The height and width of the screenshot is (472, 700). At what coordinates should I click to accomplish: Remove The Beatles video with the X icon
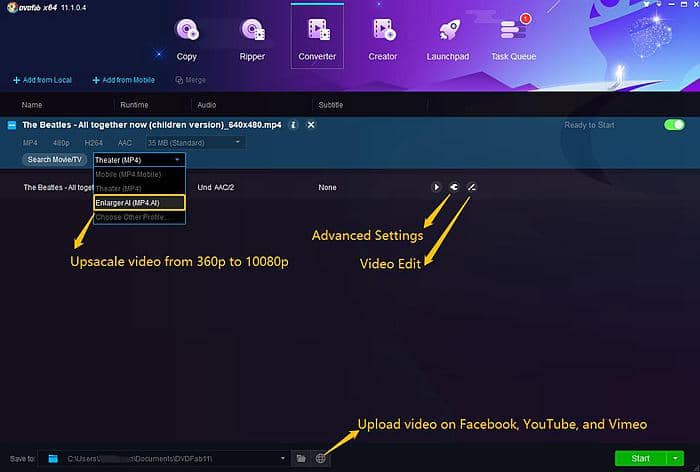point(311,125)
